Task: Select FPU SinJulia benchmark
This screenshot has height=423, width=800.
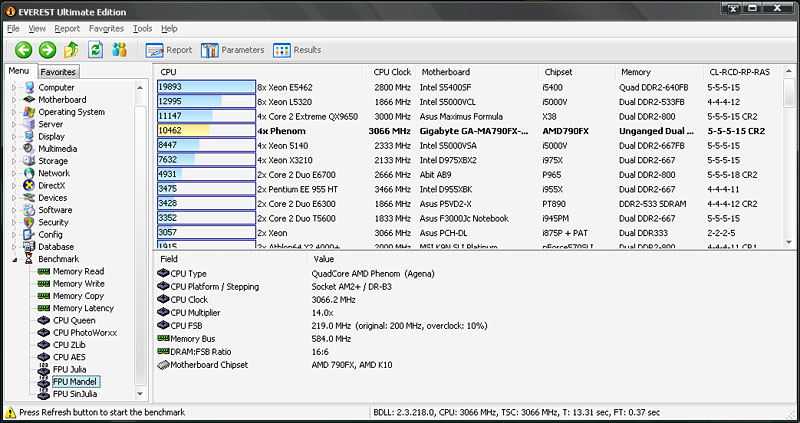Action: click(x=74, y=393)
